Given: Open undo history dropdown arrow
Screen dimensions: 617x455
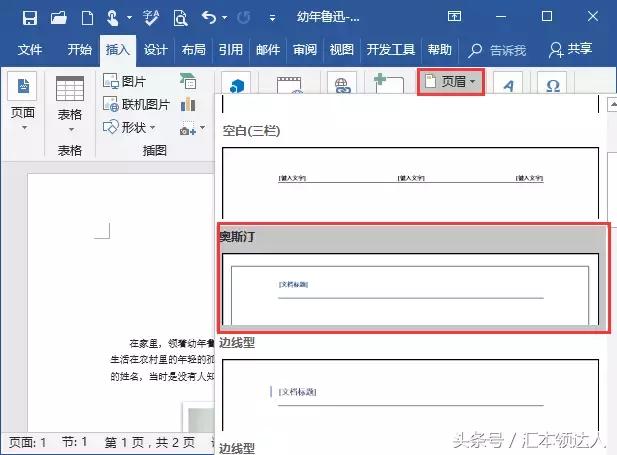Looking at the screenshot, I should 225,18.
